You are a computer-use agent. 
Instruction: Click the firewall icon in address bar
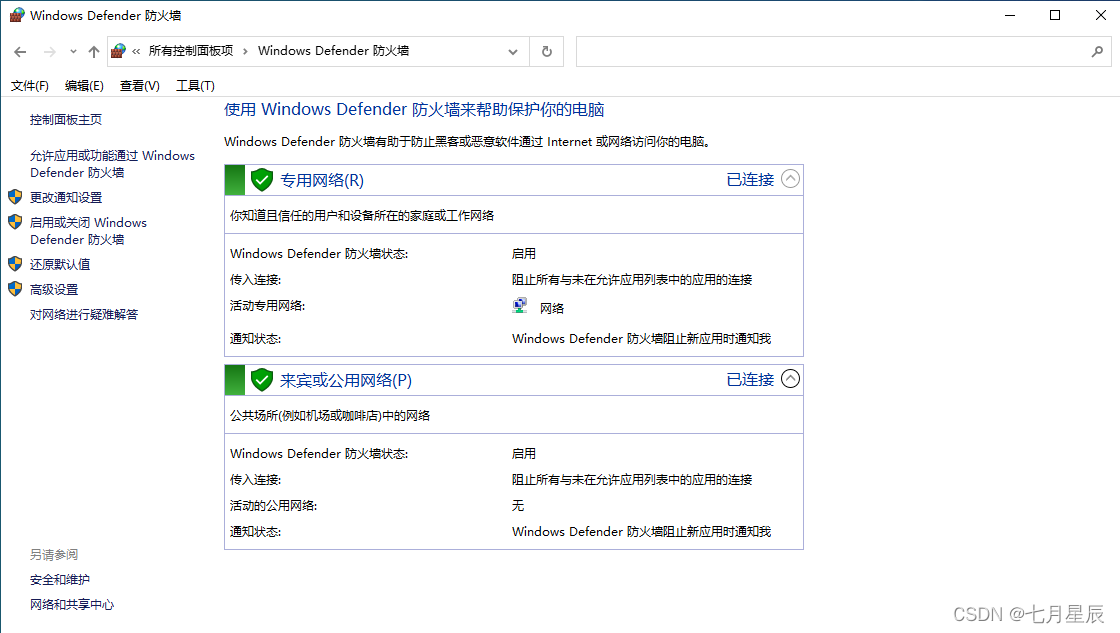pyautogui.click(x=119, y=51)
